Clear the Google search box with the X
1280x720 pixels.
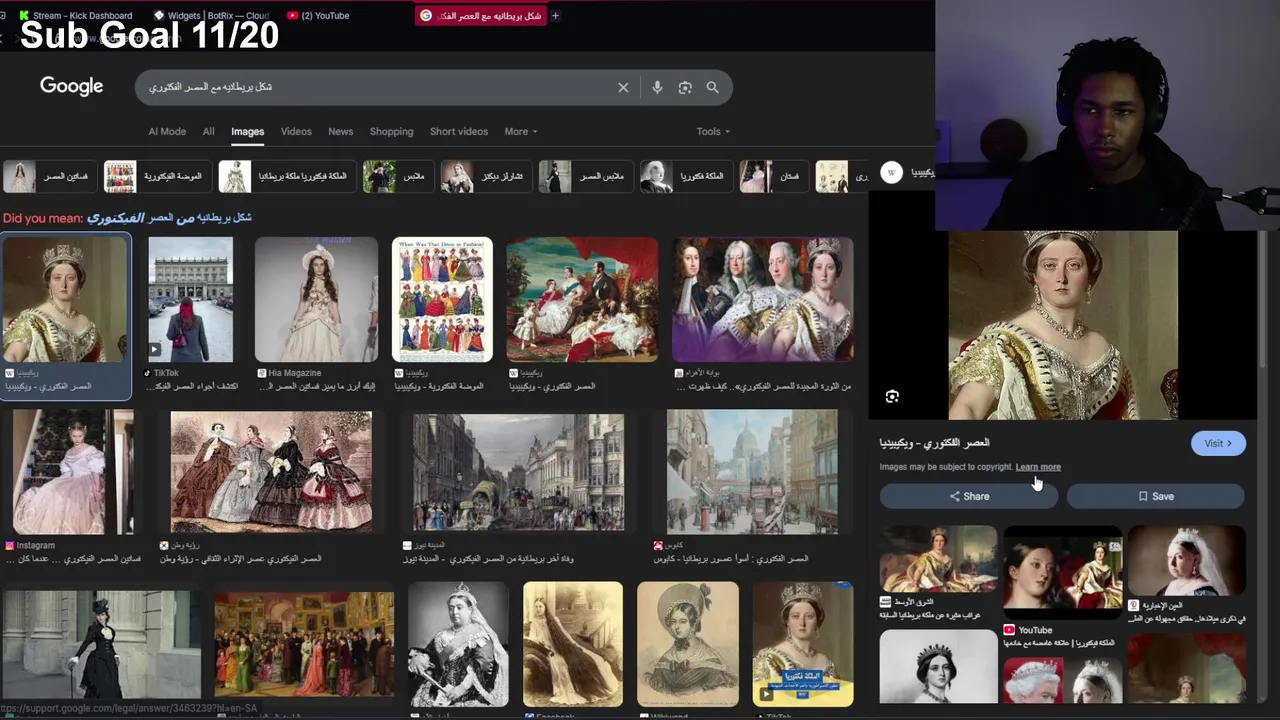(x=623, y=88)
